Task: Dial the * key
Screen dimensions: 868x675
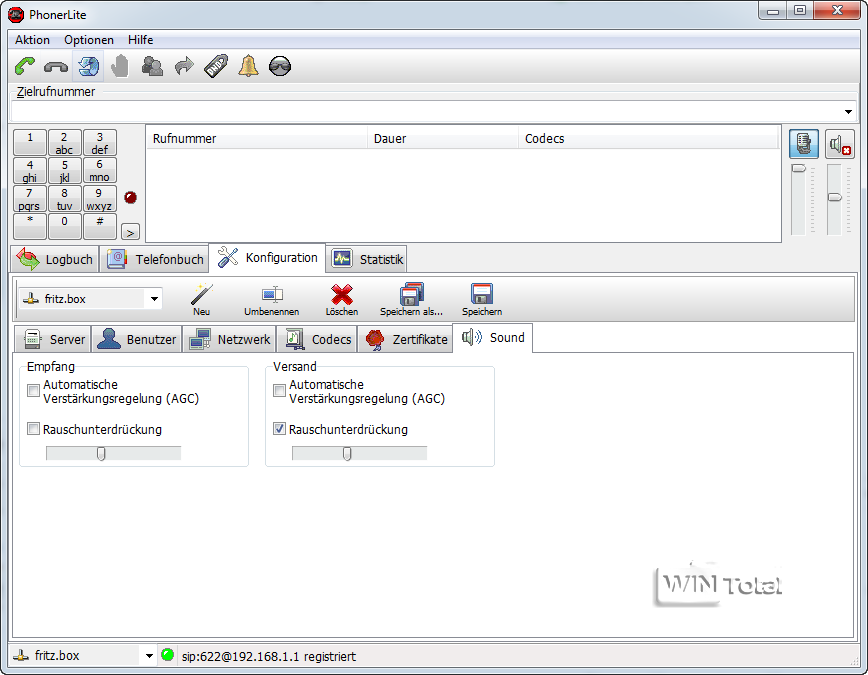Action: [x=30, y=227]
